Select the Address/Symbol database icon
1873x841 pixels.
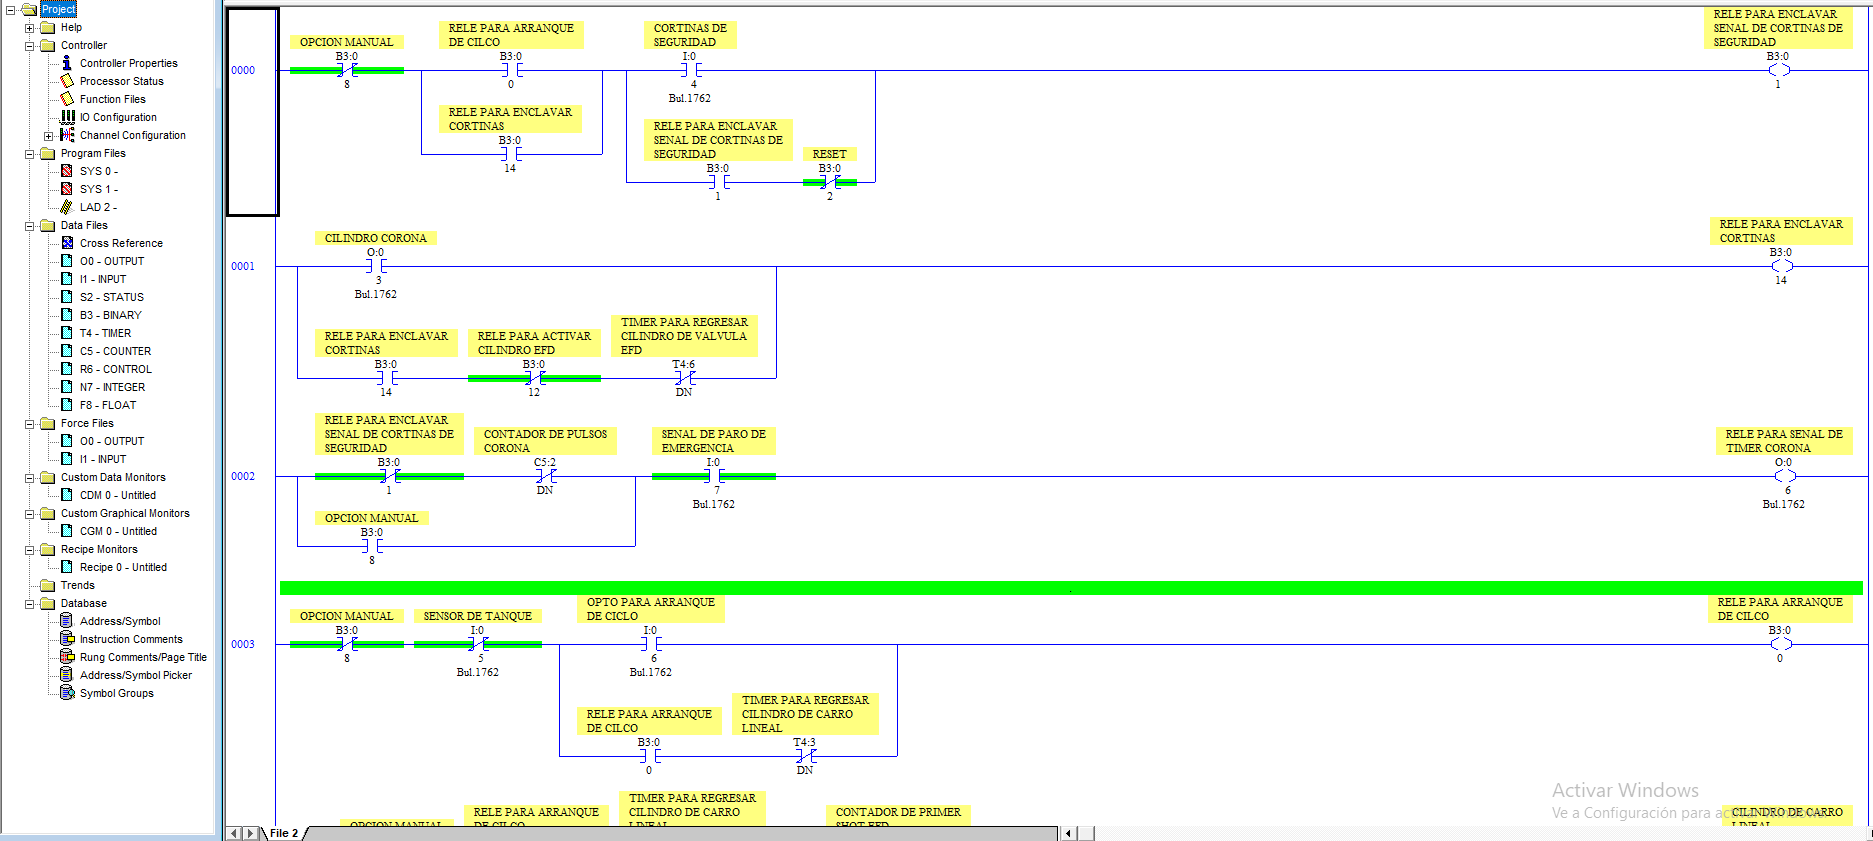pyautogui.click(x=67, y=621)
